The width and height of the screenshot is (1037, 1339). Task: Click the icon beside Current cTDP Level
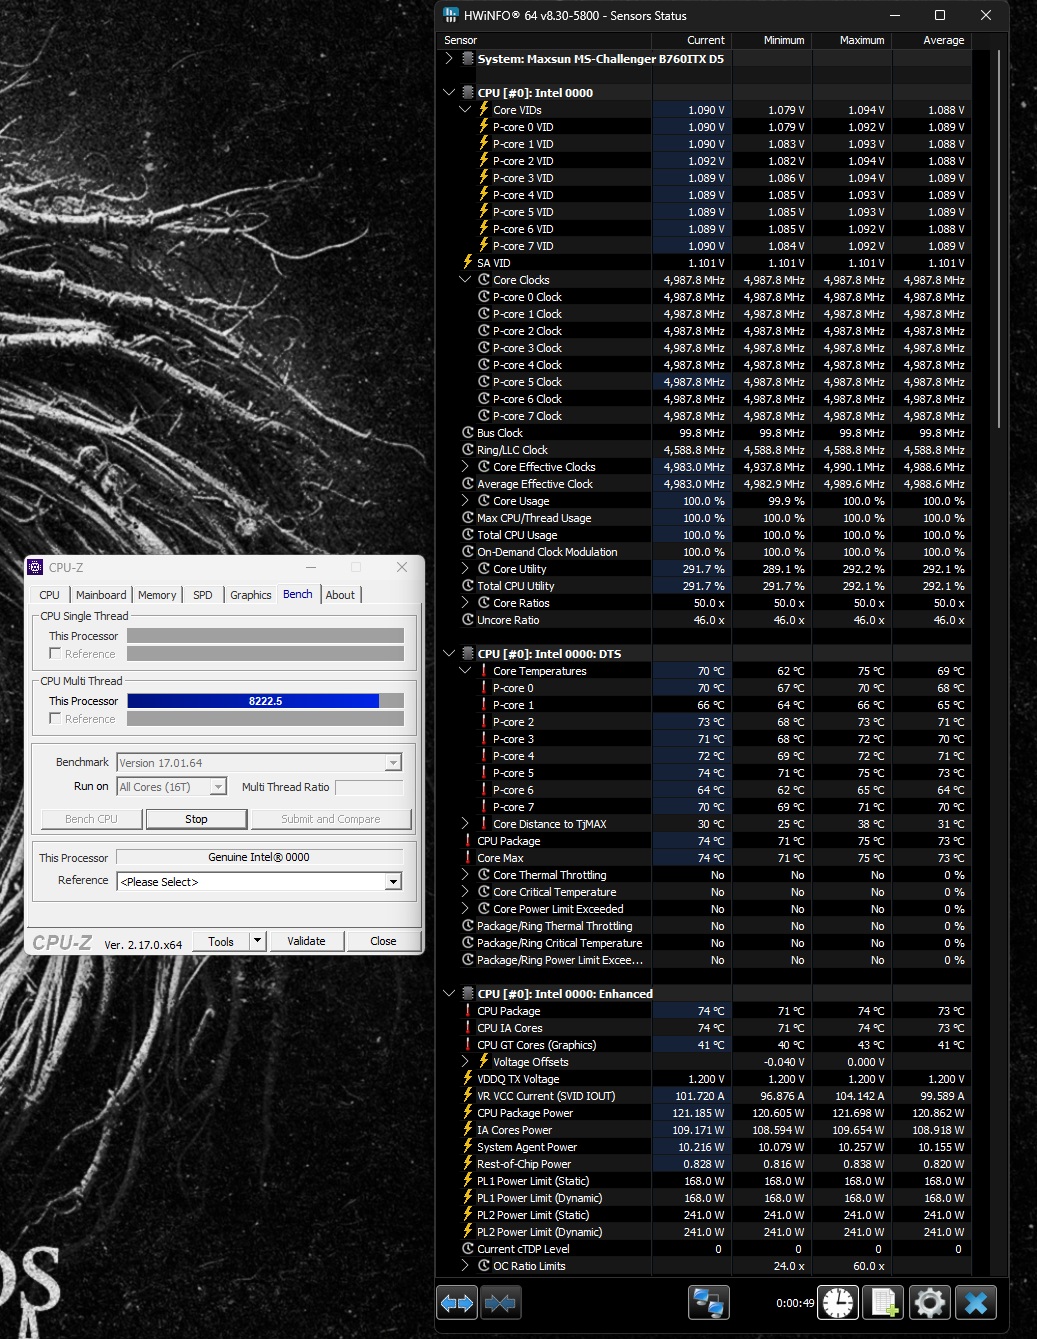pyautogui.click(x=468, y=1249)
